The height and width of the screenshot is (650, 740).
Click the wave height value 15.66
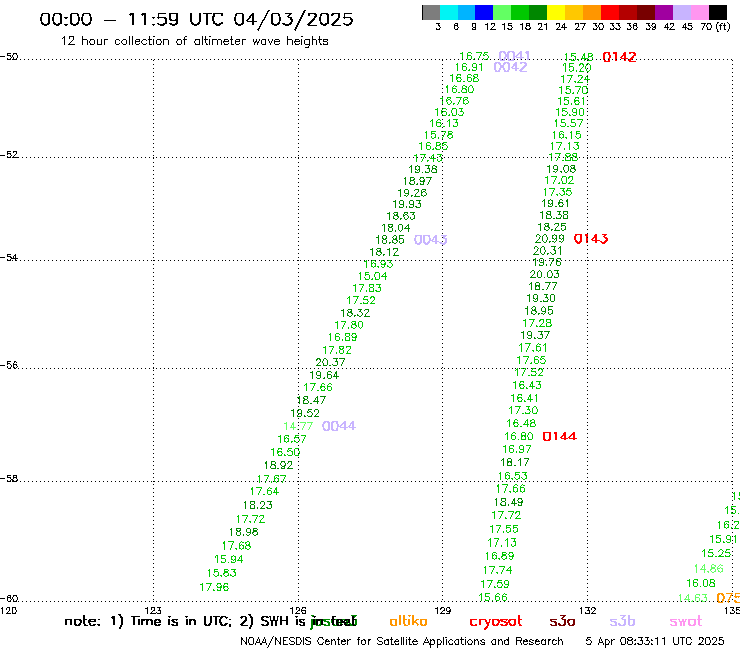[493, 598]
